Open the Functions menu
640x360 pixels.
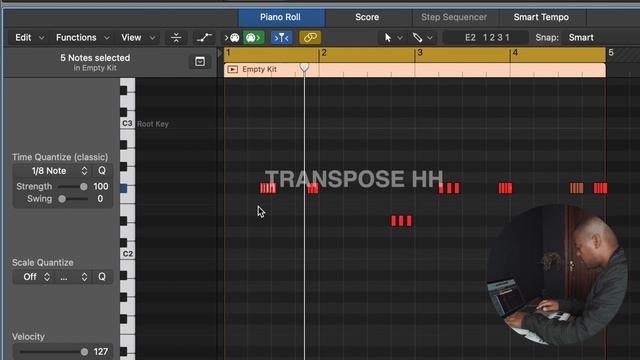point(82,38)
